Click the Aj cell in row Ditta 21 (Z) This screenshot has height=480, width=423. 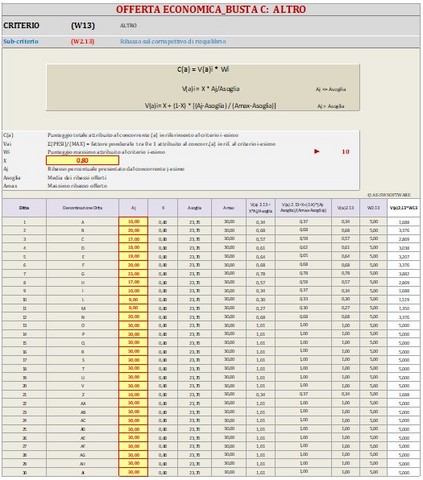133,395
